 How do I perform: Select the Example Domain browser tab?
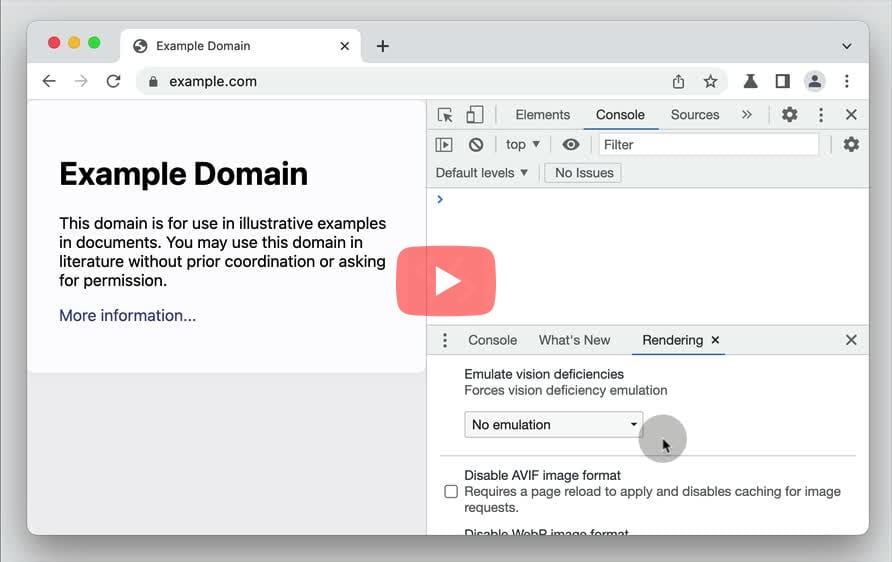point(241,46)
